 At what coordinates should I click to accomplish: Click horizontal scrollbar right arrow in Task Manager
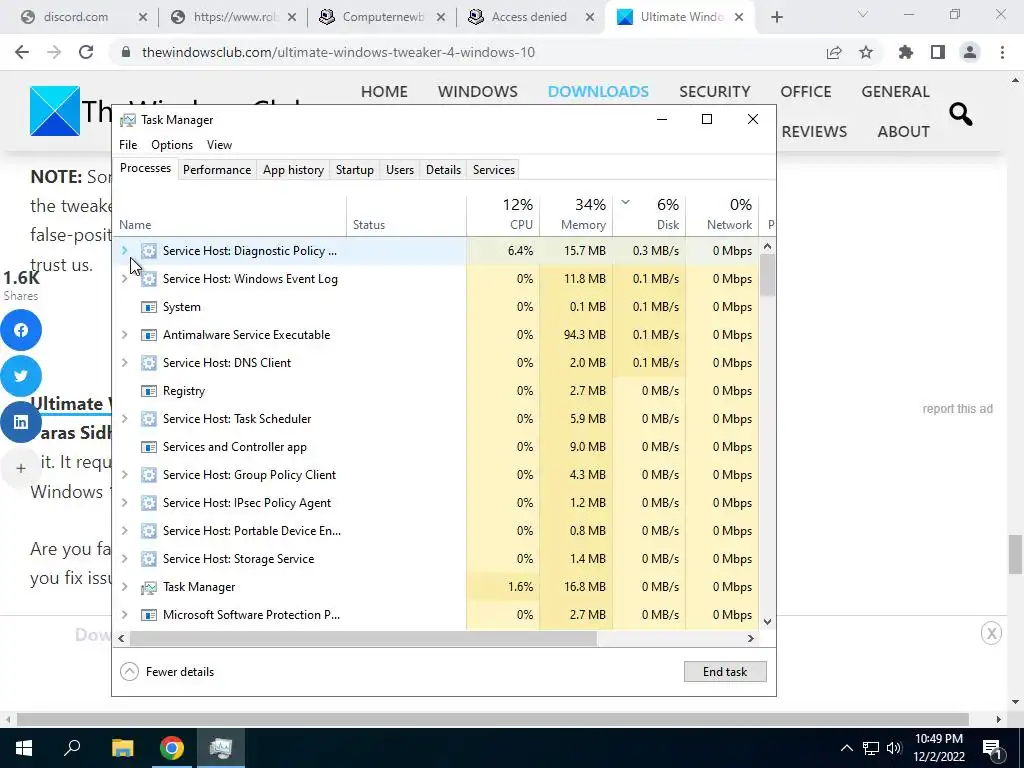[x=750, y=639]
